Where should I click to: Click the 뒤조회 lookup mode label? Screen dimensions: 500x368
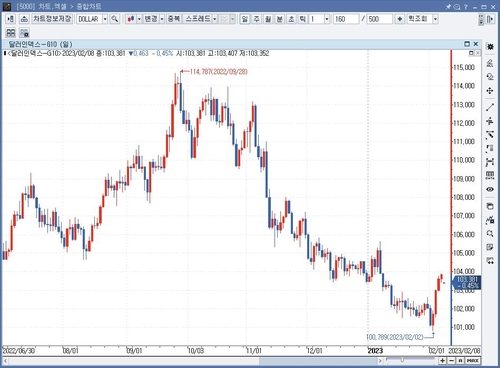[419, 19]
